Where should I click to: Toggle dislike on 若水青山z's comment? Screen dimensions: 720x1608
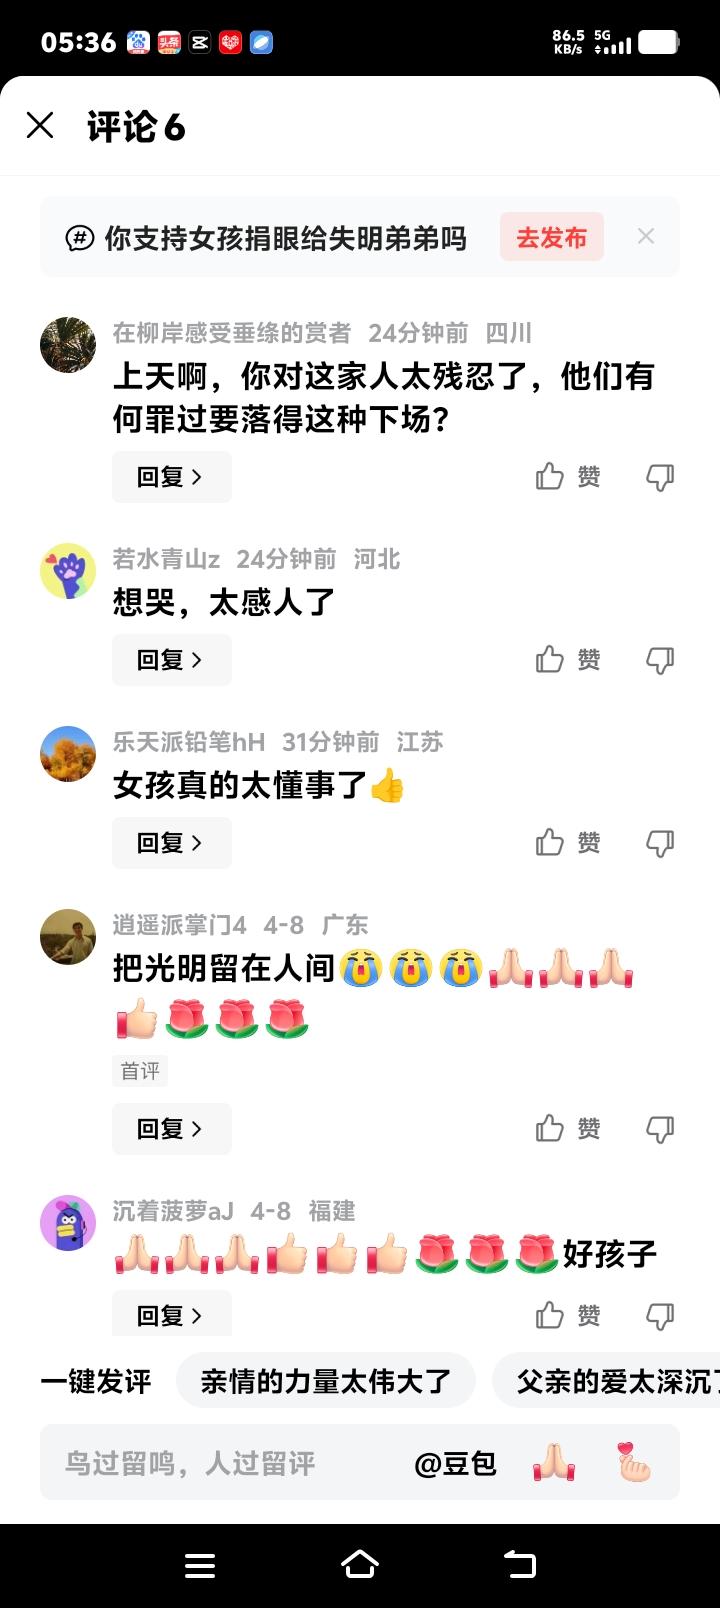tap(660, 660)
